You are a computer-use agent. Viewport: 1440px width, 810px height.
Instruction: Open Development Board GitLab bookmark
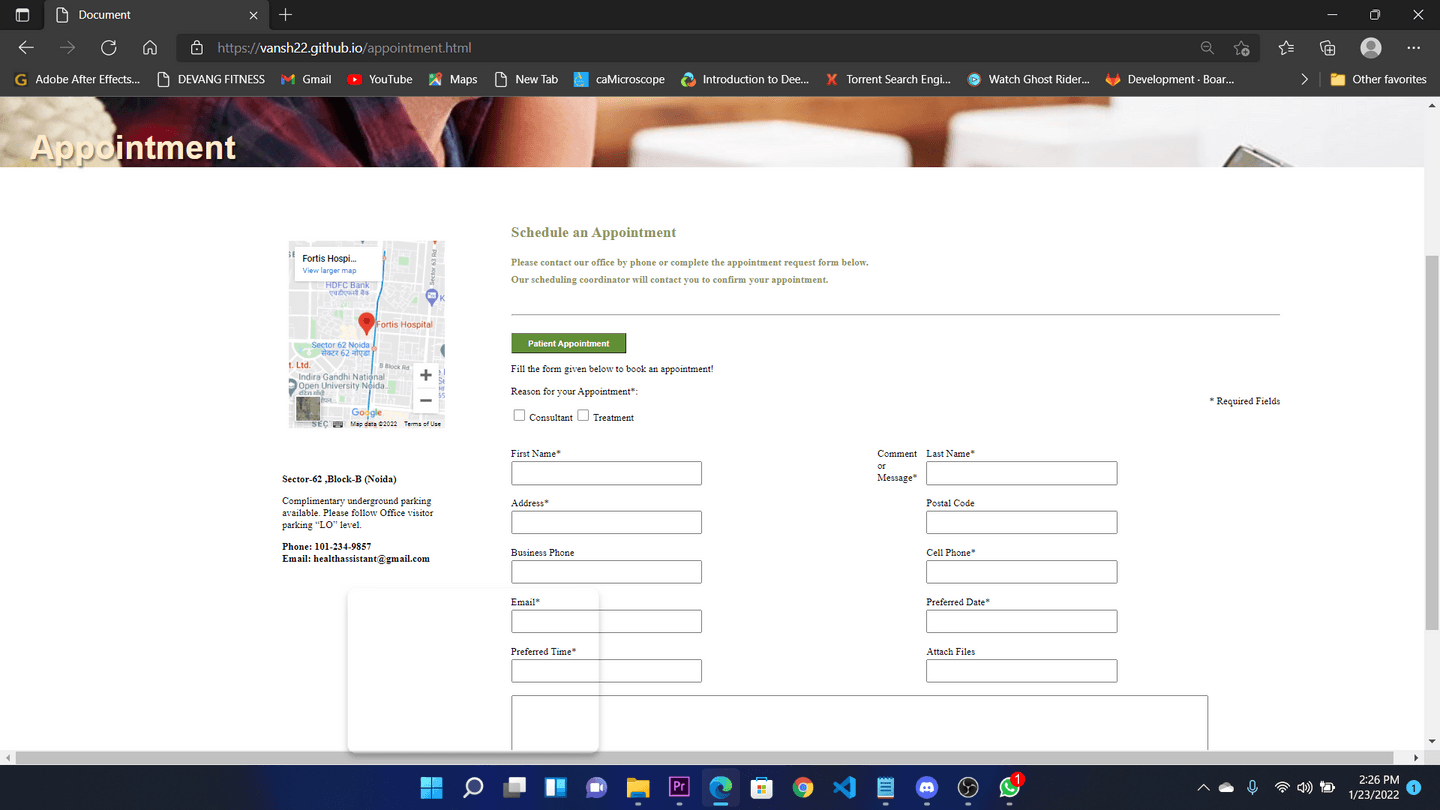point(1169,79)
